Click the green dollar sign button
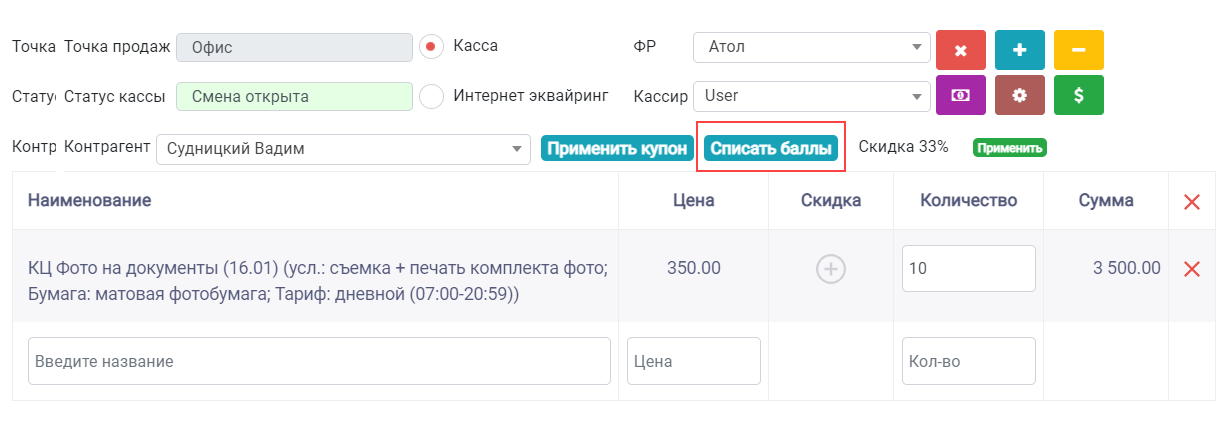The width and height of the screenshot is (1229, 436). (1079, 95)
